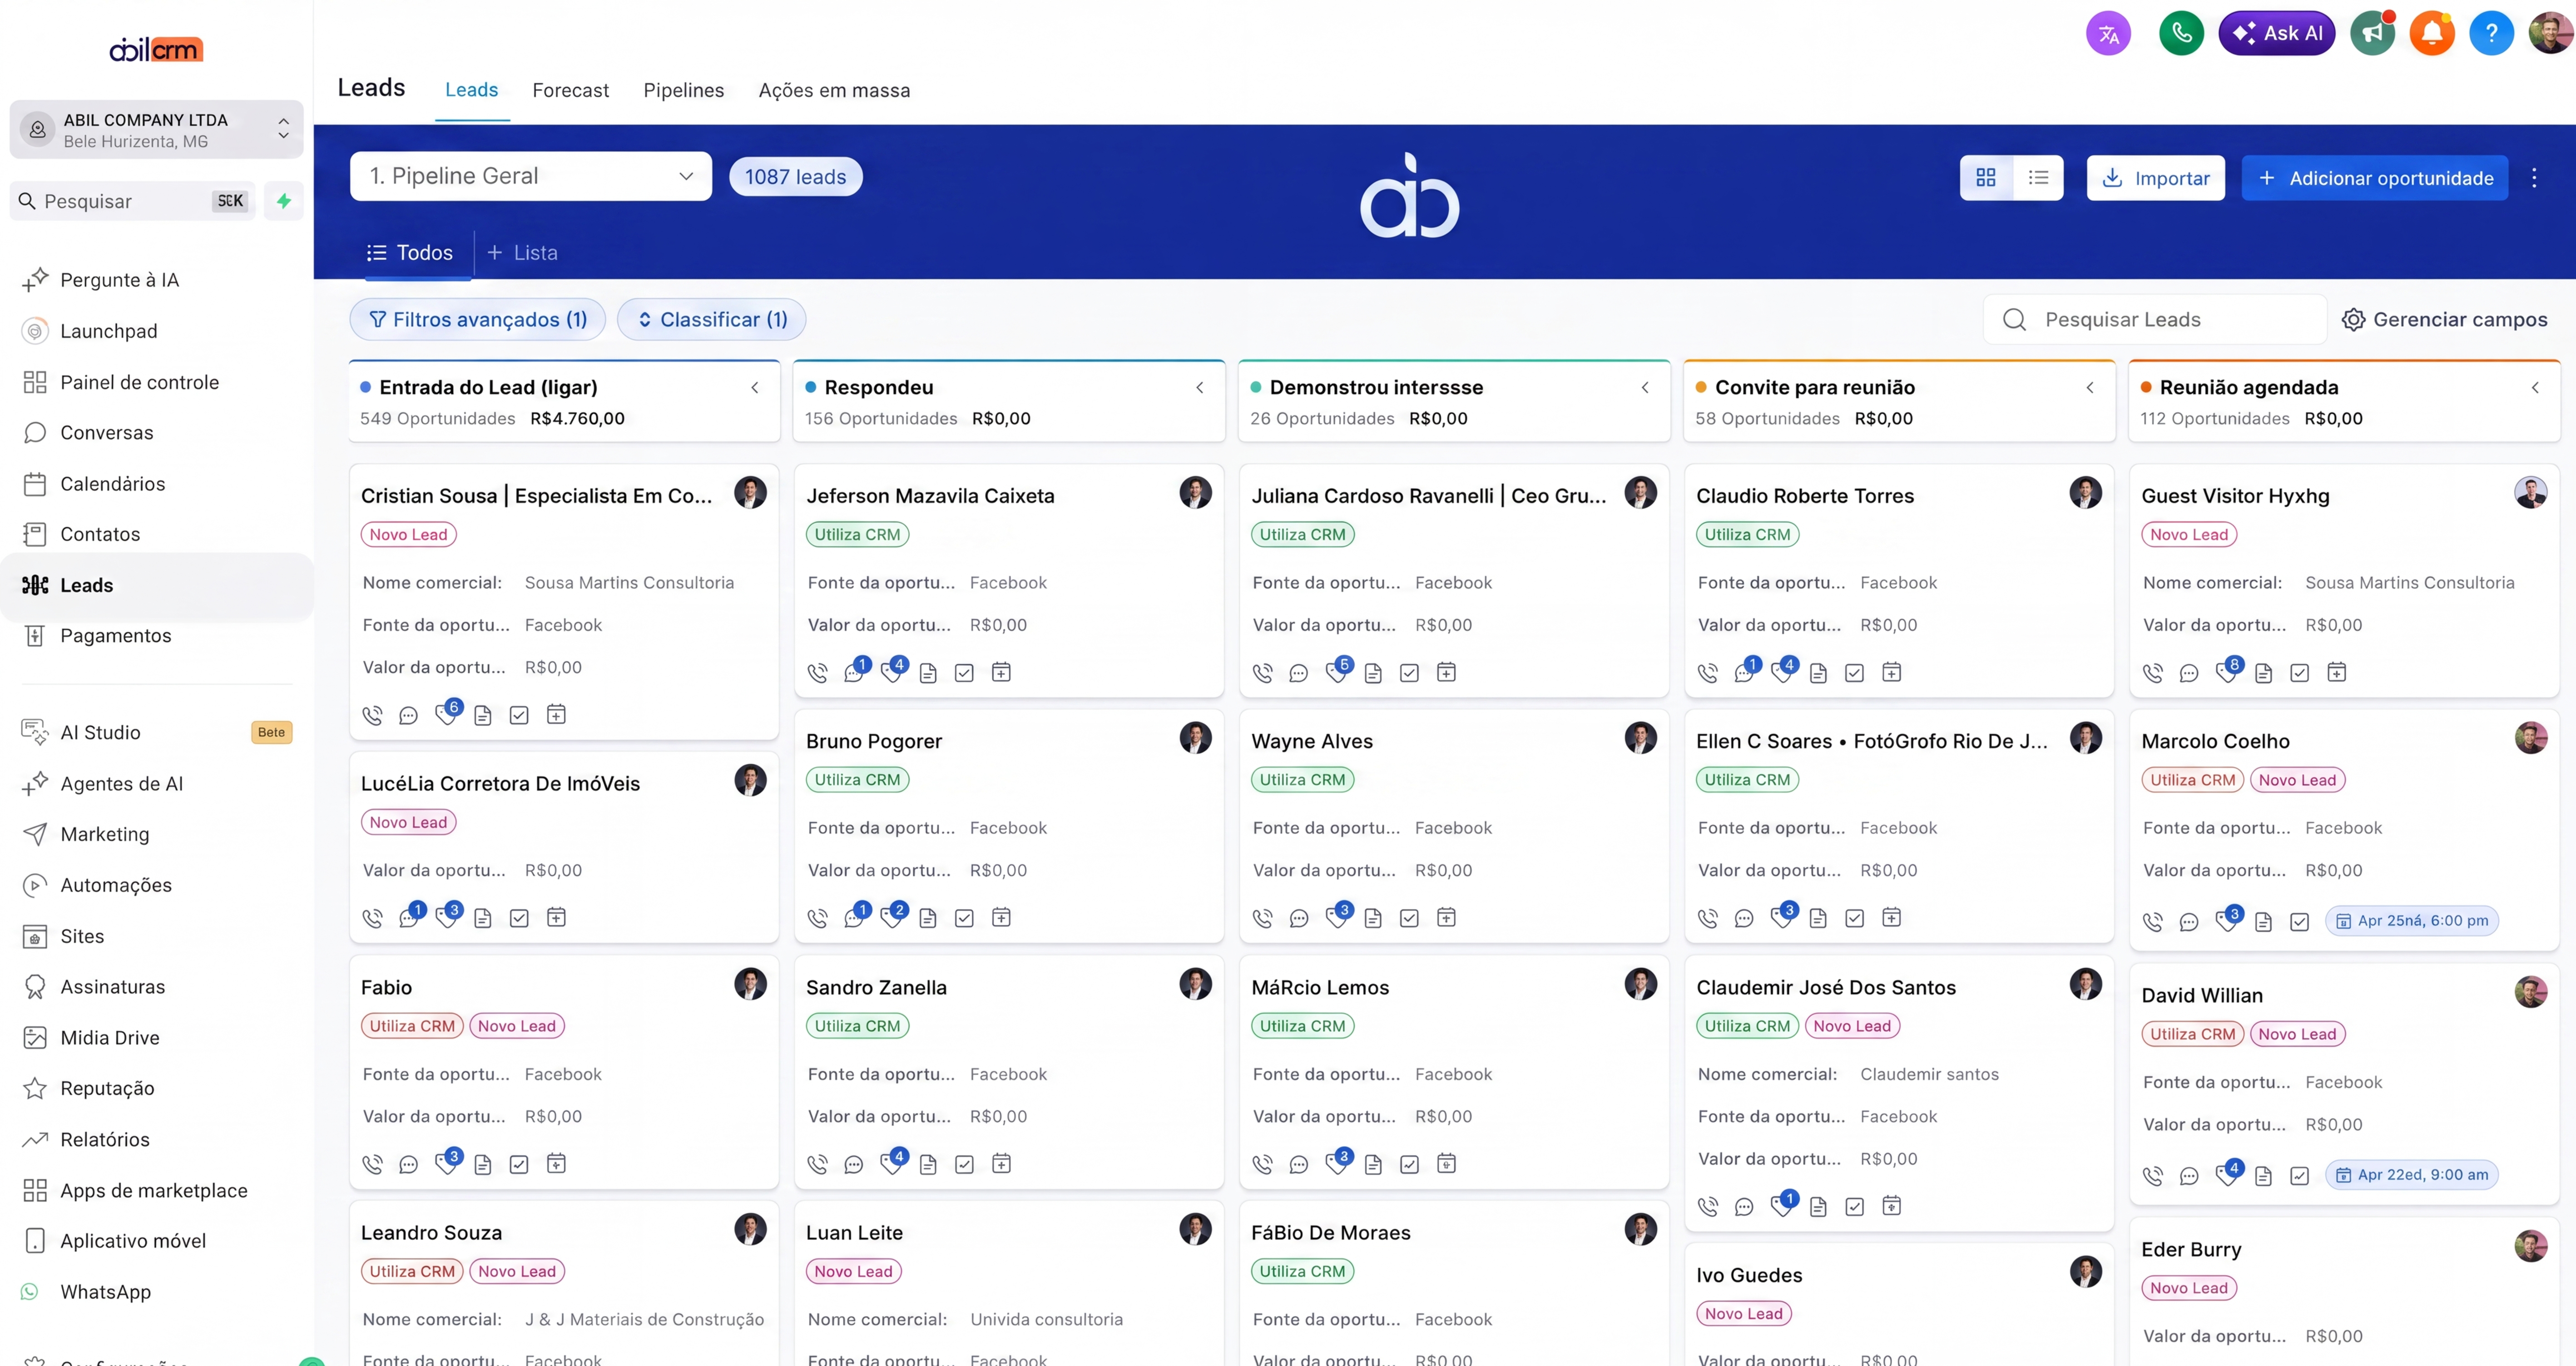Open Contatos in the sidebar

click(x=100, y=534)
